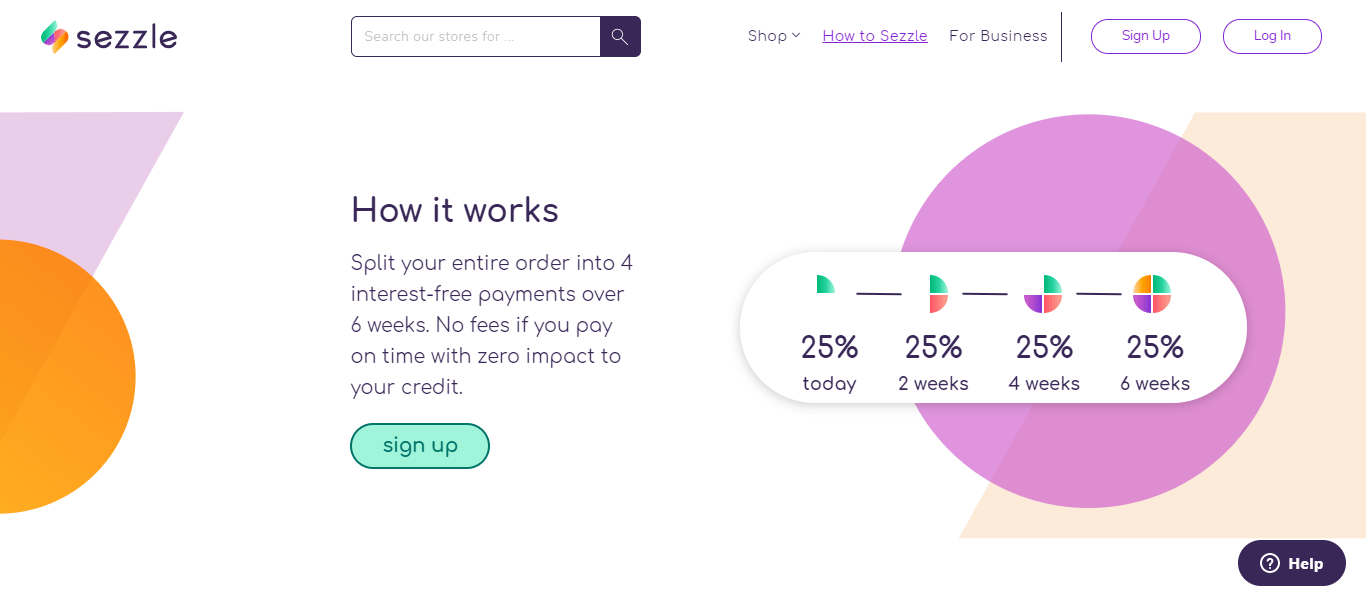Select the three-quarter pie above 4 weeks
This screenshot has height=600, width=1366.
tap(1044, 293)
